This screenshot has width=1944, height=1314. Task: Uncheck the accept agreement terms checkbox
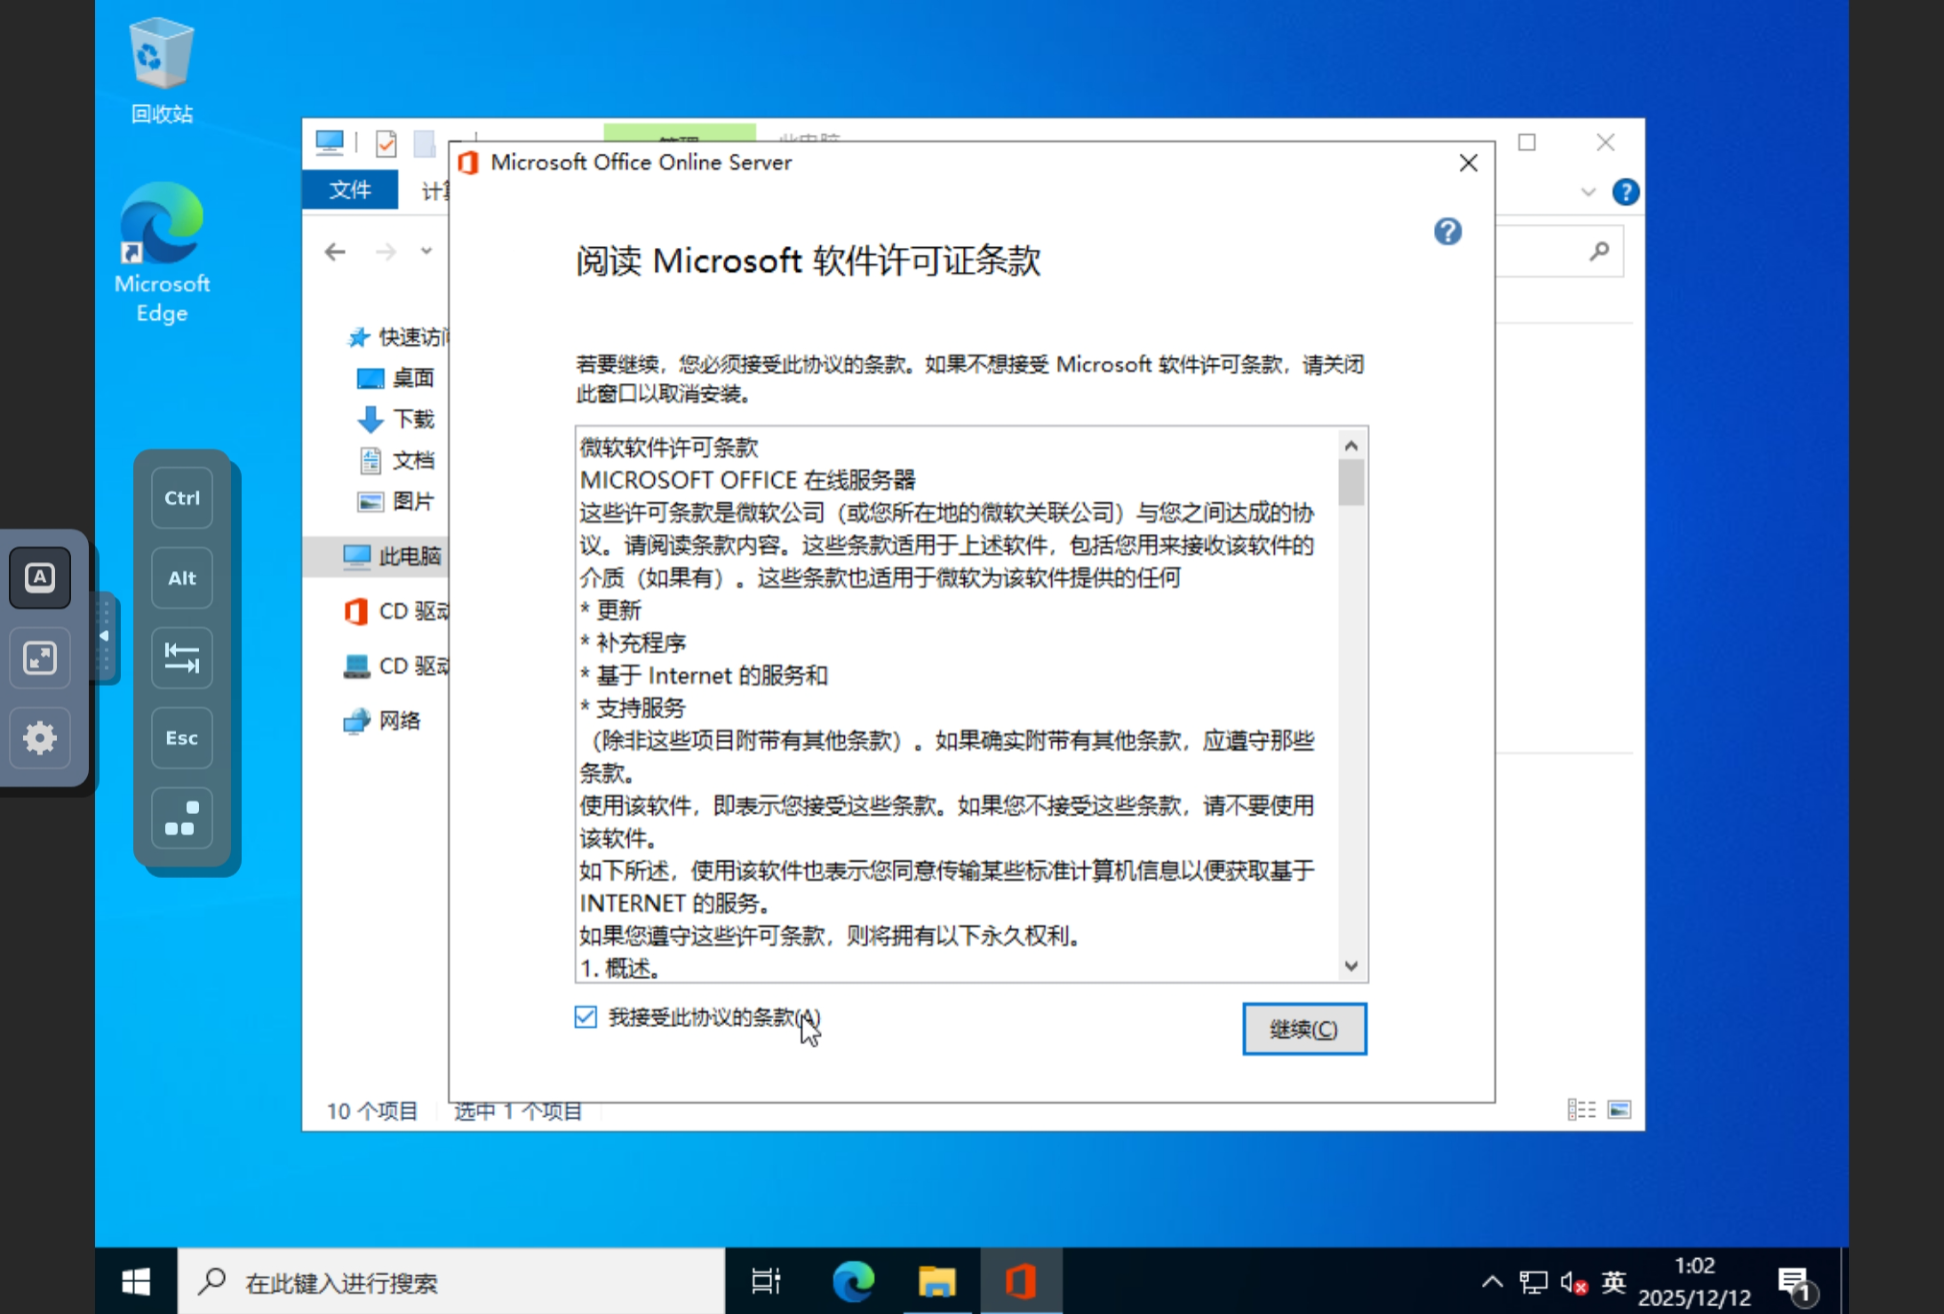tap(586, 1017)
